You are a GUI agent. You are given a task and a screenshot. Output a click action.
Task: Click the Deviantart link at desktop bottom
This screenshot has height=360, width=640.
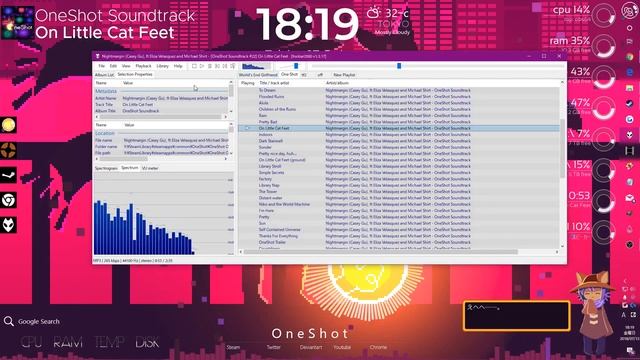pyautogui.click(x=311, y=347)
